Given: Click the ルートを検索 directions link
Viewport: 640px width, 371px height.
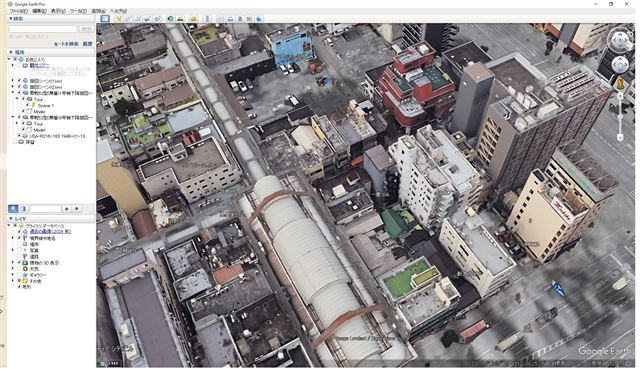Looking at the screenshot, I should click(66, 44).
